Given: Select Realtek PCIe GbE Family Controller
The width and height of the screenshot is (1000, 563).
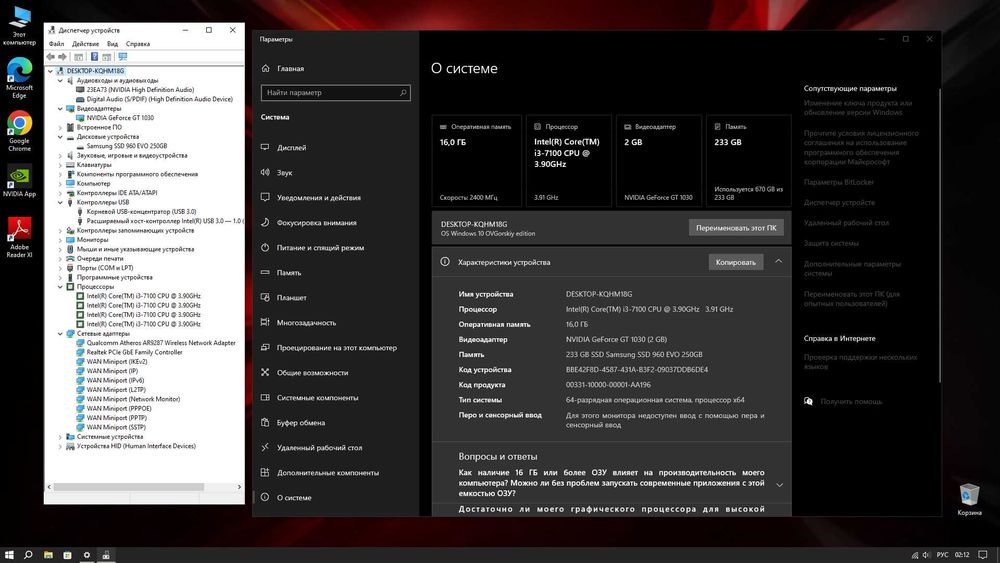Looking at the screenshot, I should point(134,352).
